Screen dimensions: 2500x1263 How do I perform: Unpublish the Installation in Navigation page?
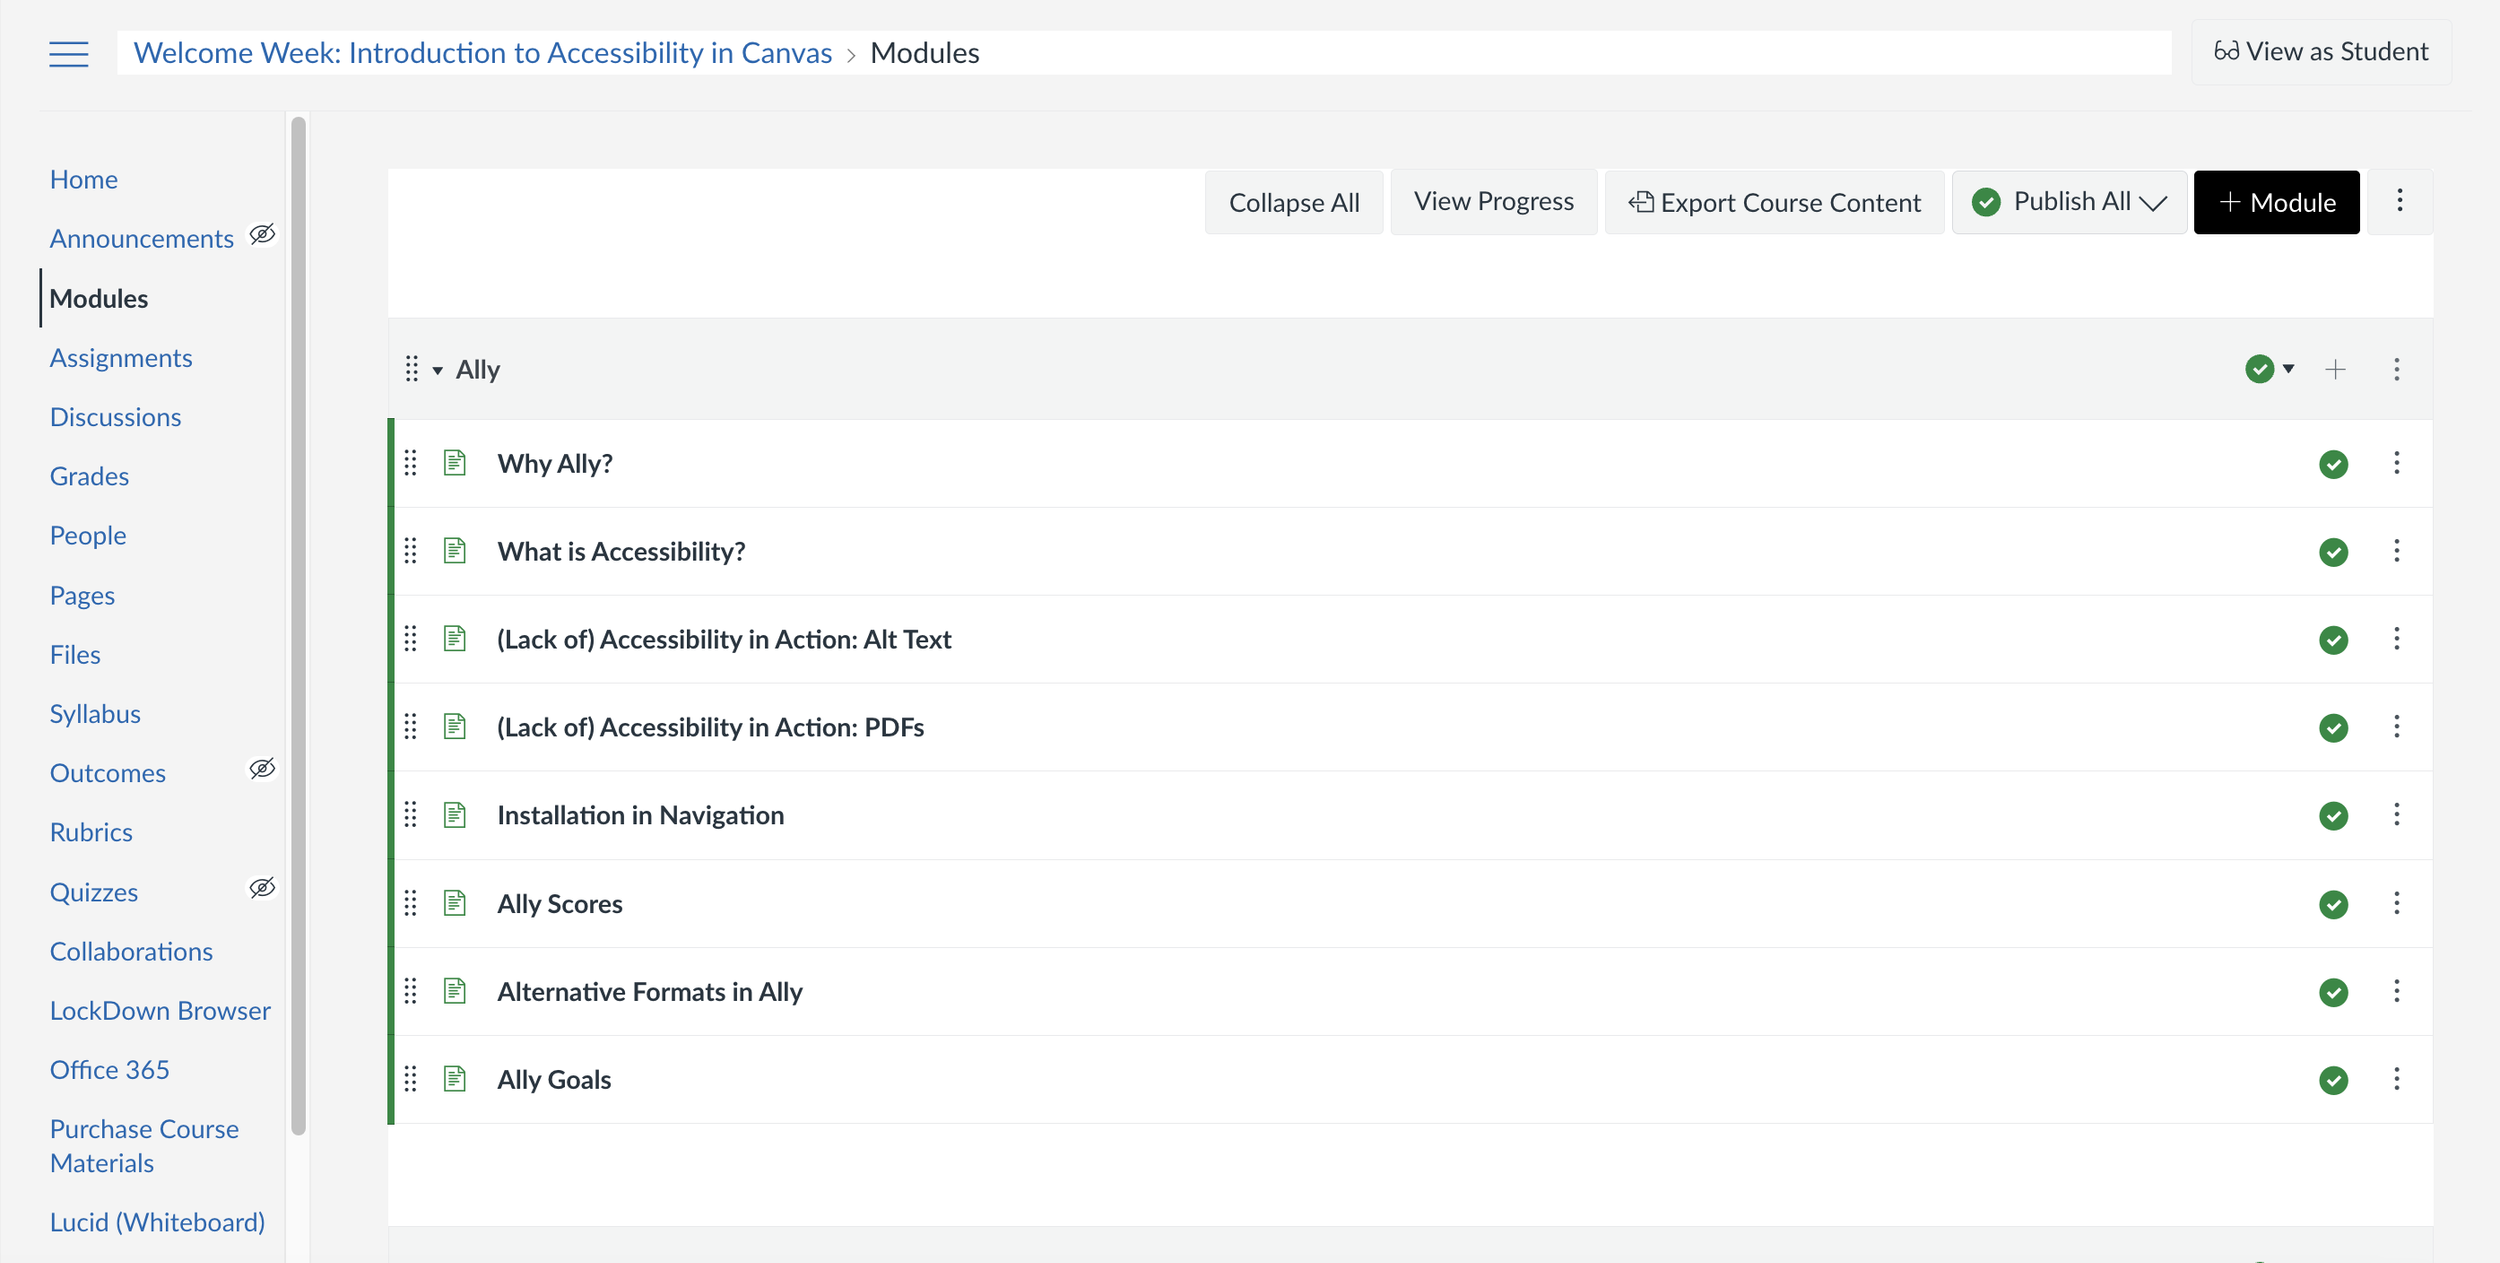[2333, 816]
